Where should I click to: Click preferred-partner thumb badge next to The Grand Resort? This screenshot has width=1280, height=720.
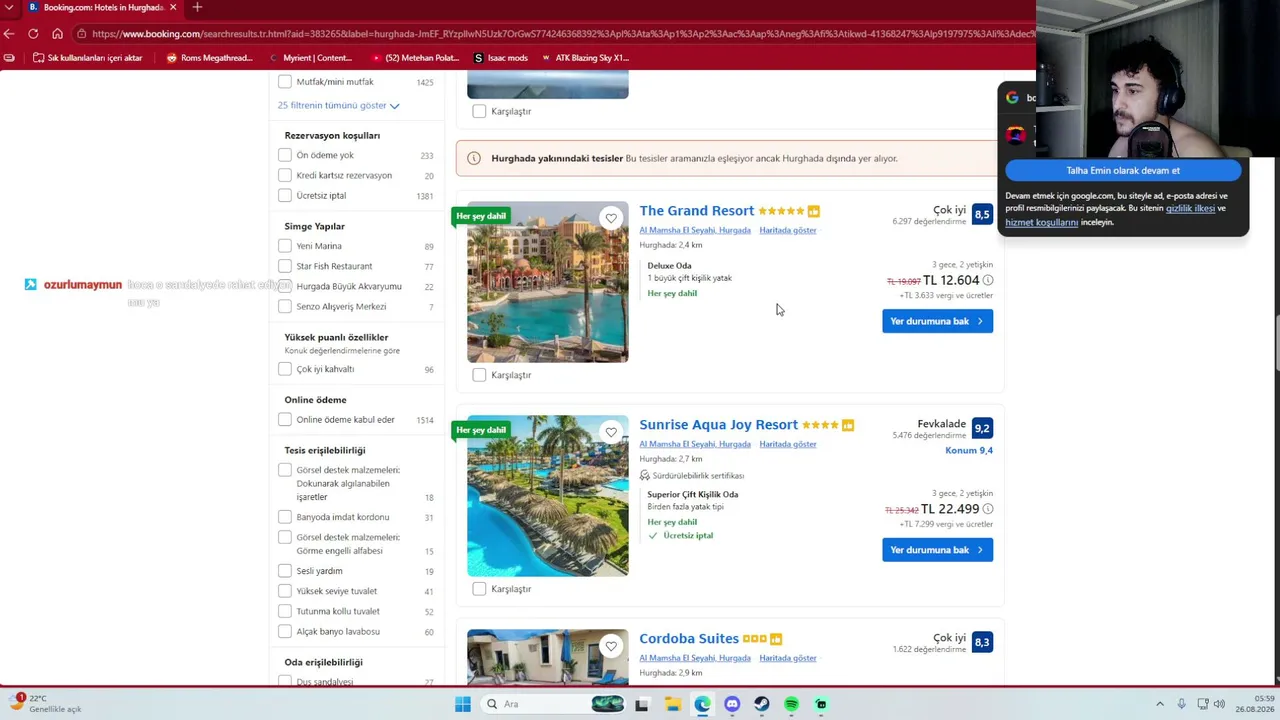click(x=814, y=211)
